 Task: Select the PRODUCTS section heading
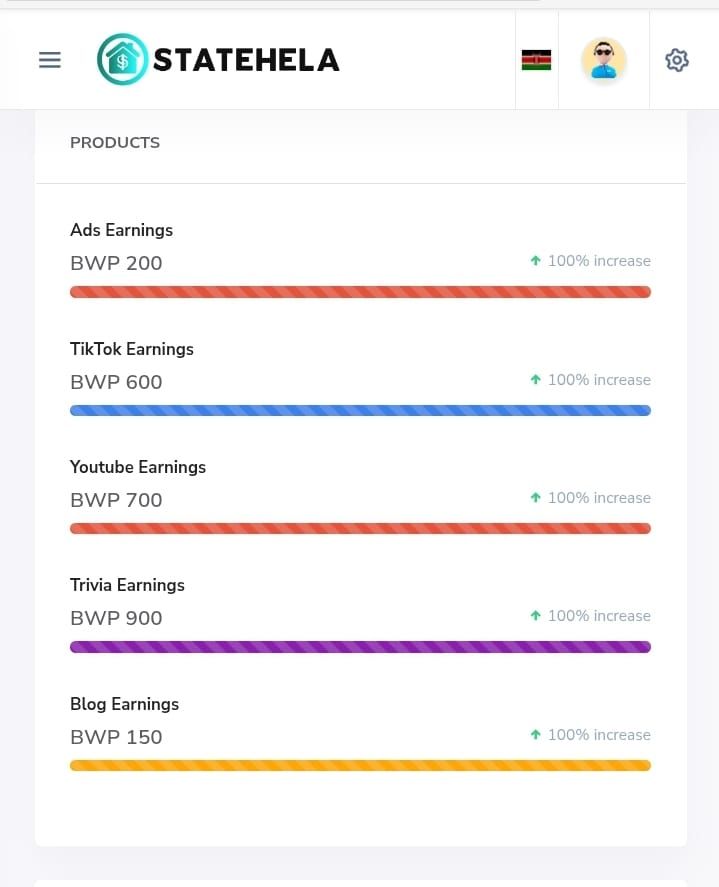[x=114, y=142]
